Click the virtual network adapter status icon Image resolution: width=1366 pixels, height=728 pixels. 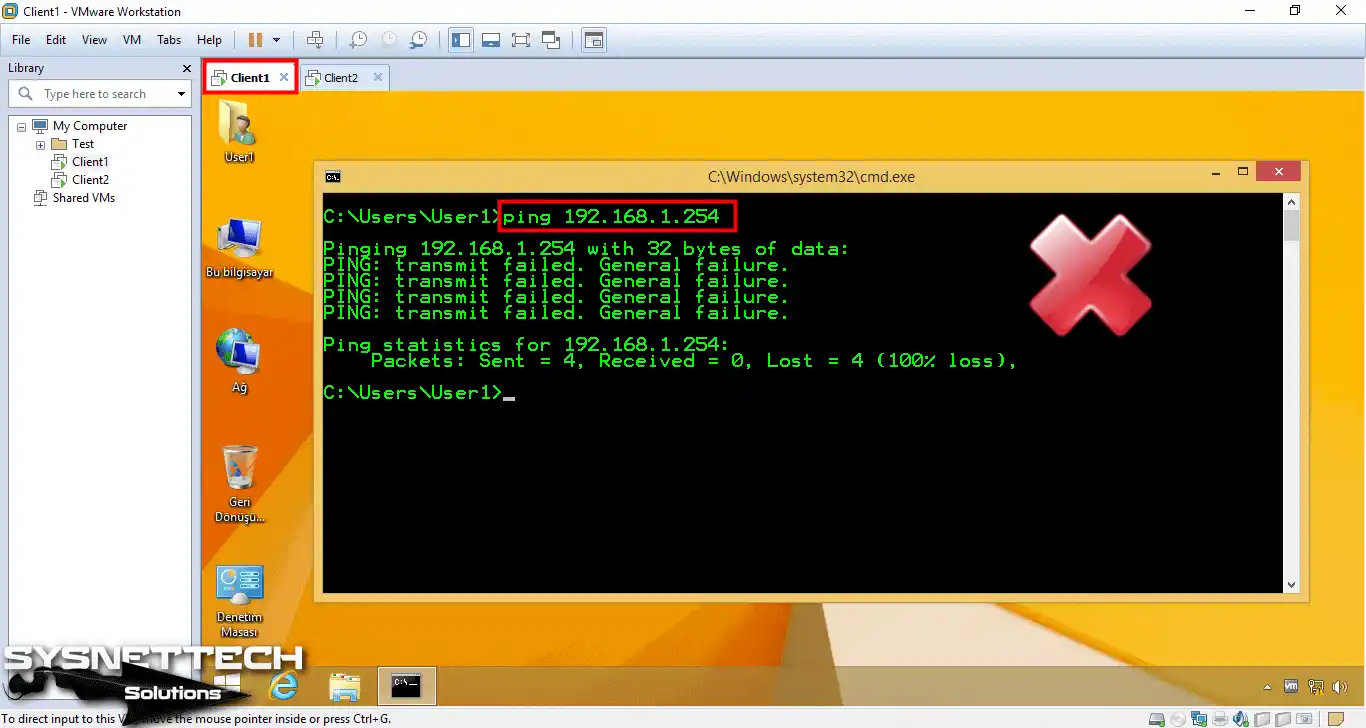coord(1199,718)
